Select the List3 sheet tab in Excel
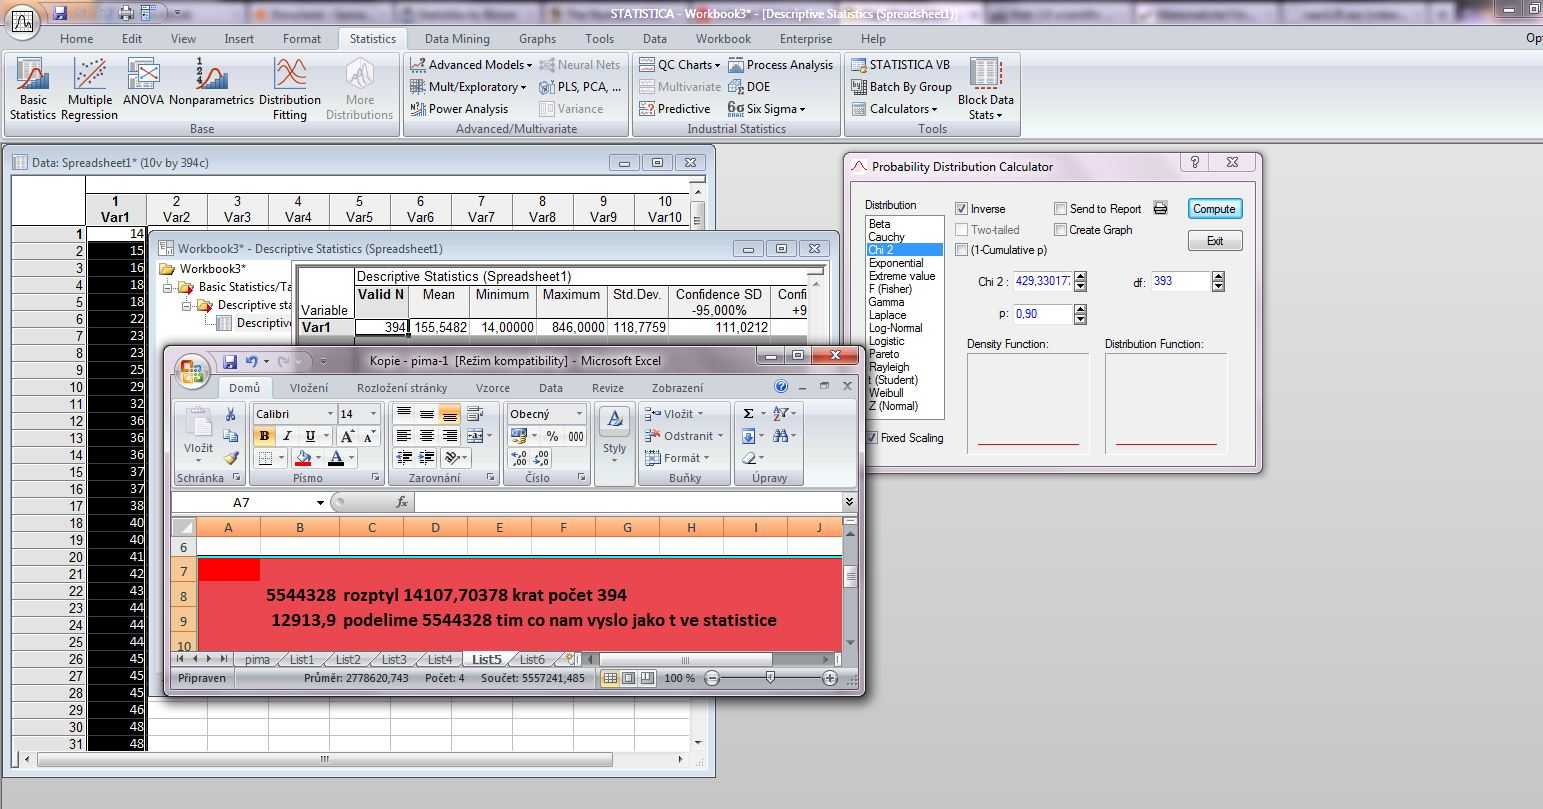The image size is (1543, 809). (x=393, y=659)
